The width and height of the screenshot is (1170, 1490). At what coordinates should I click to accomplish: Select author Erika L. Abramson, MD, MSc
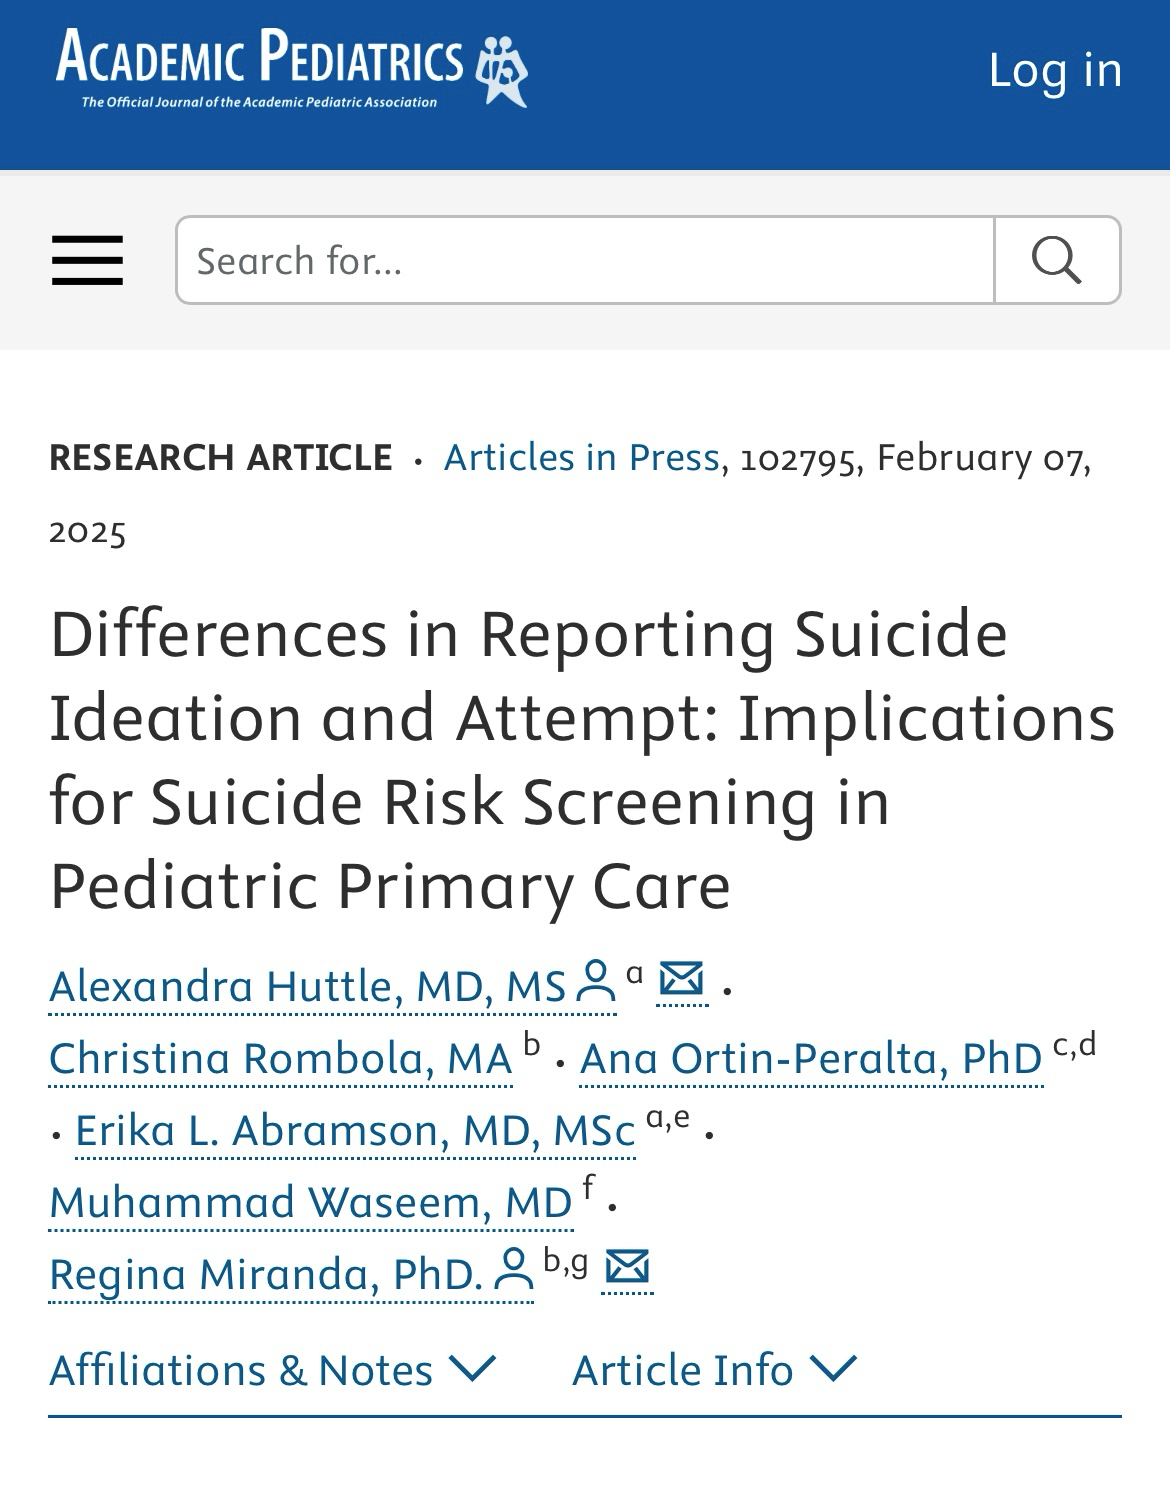[355, 1131]
